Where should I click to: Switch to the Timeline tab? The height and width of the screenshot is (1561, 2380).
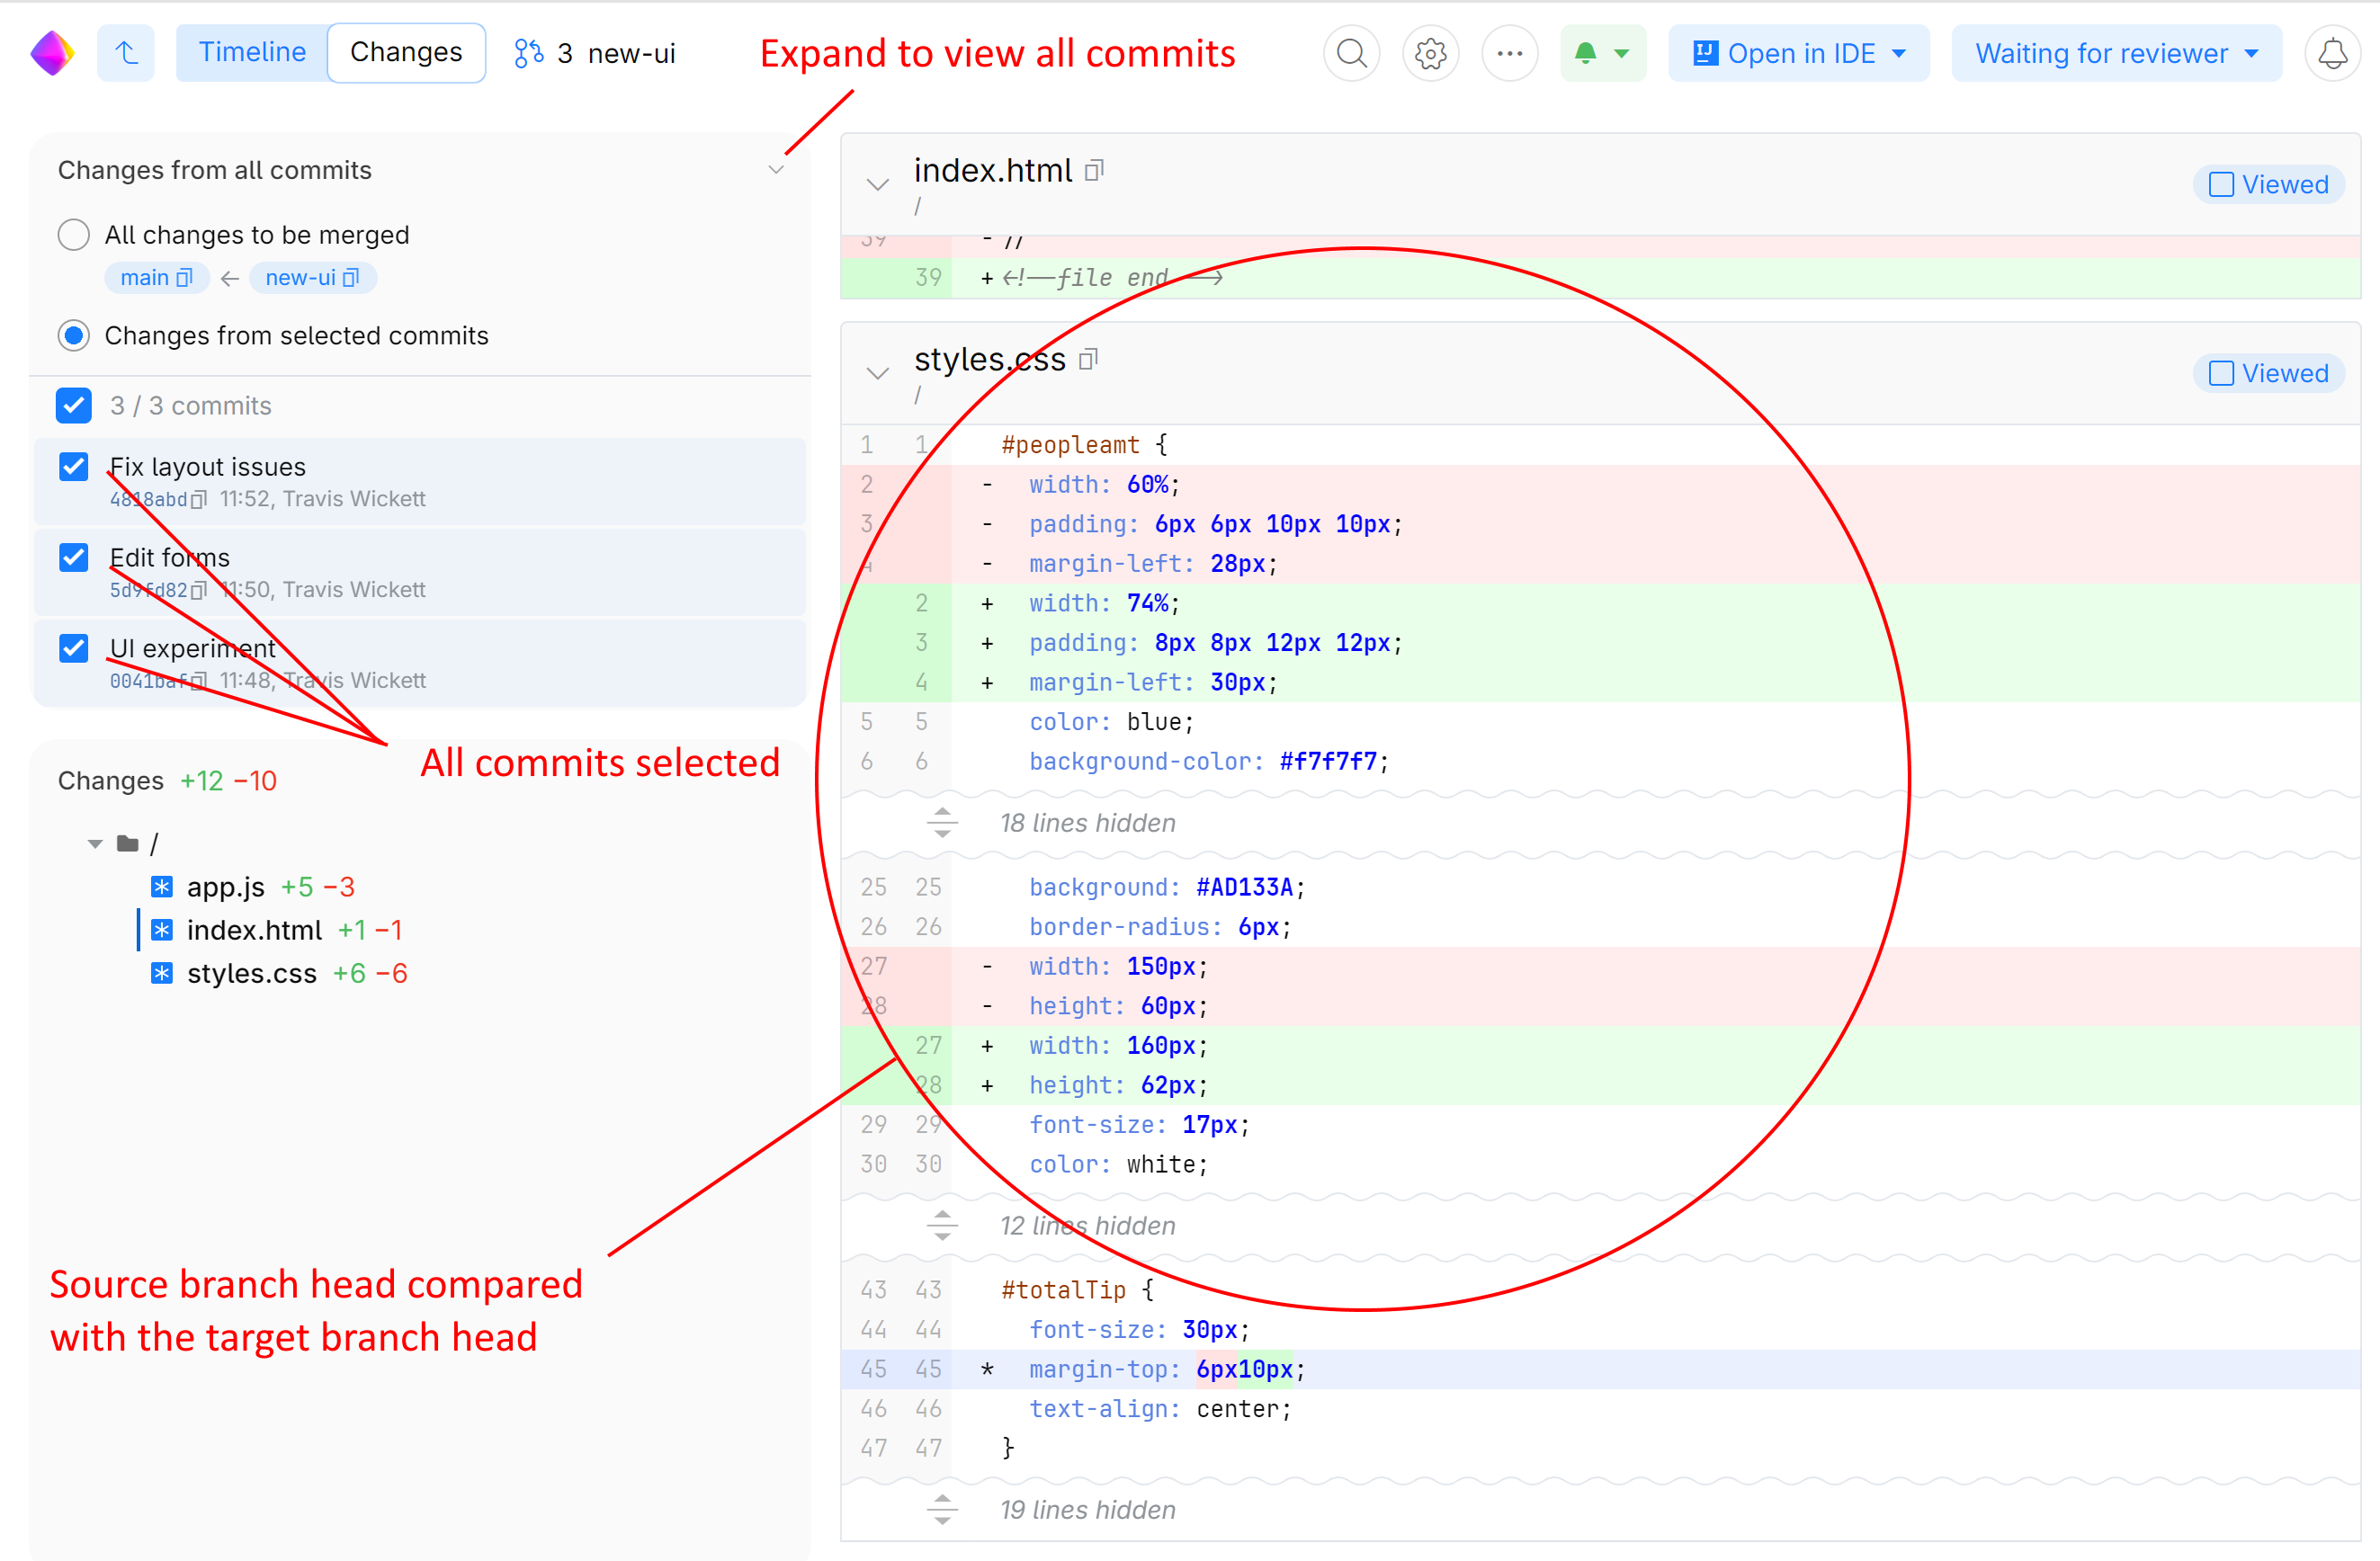(252, 52)
